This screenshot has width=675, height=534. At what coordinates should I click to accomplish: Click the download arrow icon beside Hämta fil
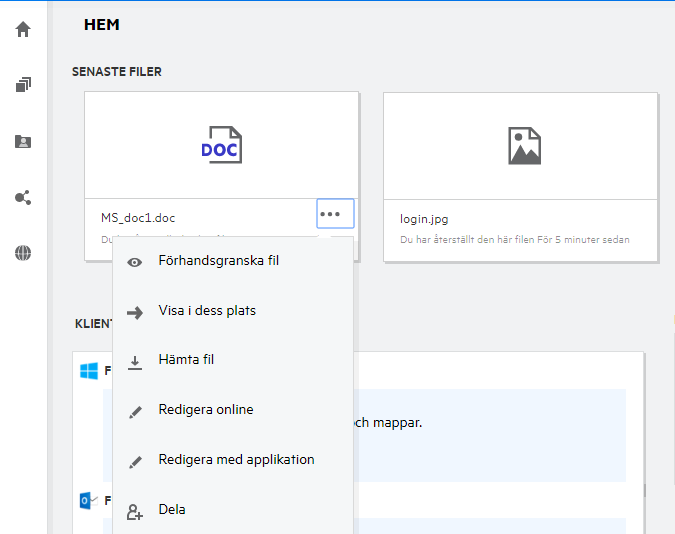click(134, 361)
